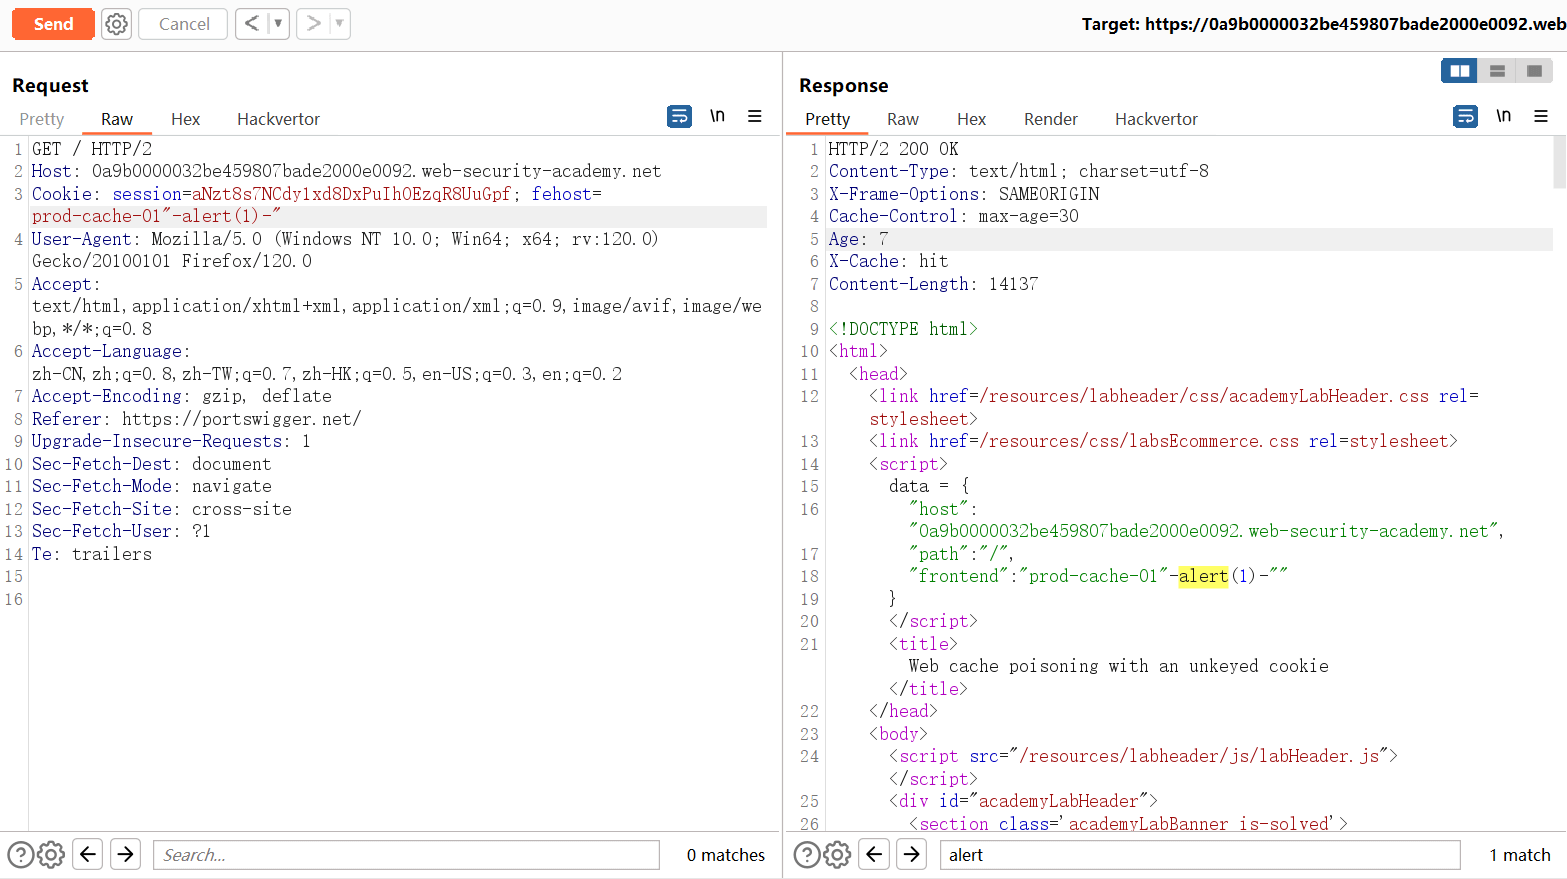Select the side-by-side layout view

(x=1460, y=71)
